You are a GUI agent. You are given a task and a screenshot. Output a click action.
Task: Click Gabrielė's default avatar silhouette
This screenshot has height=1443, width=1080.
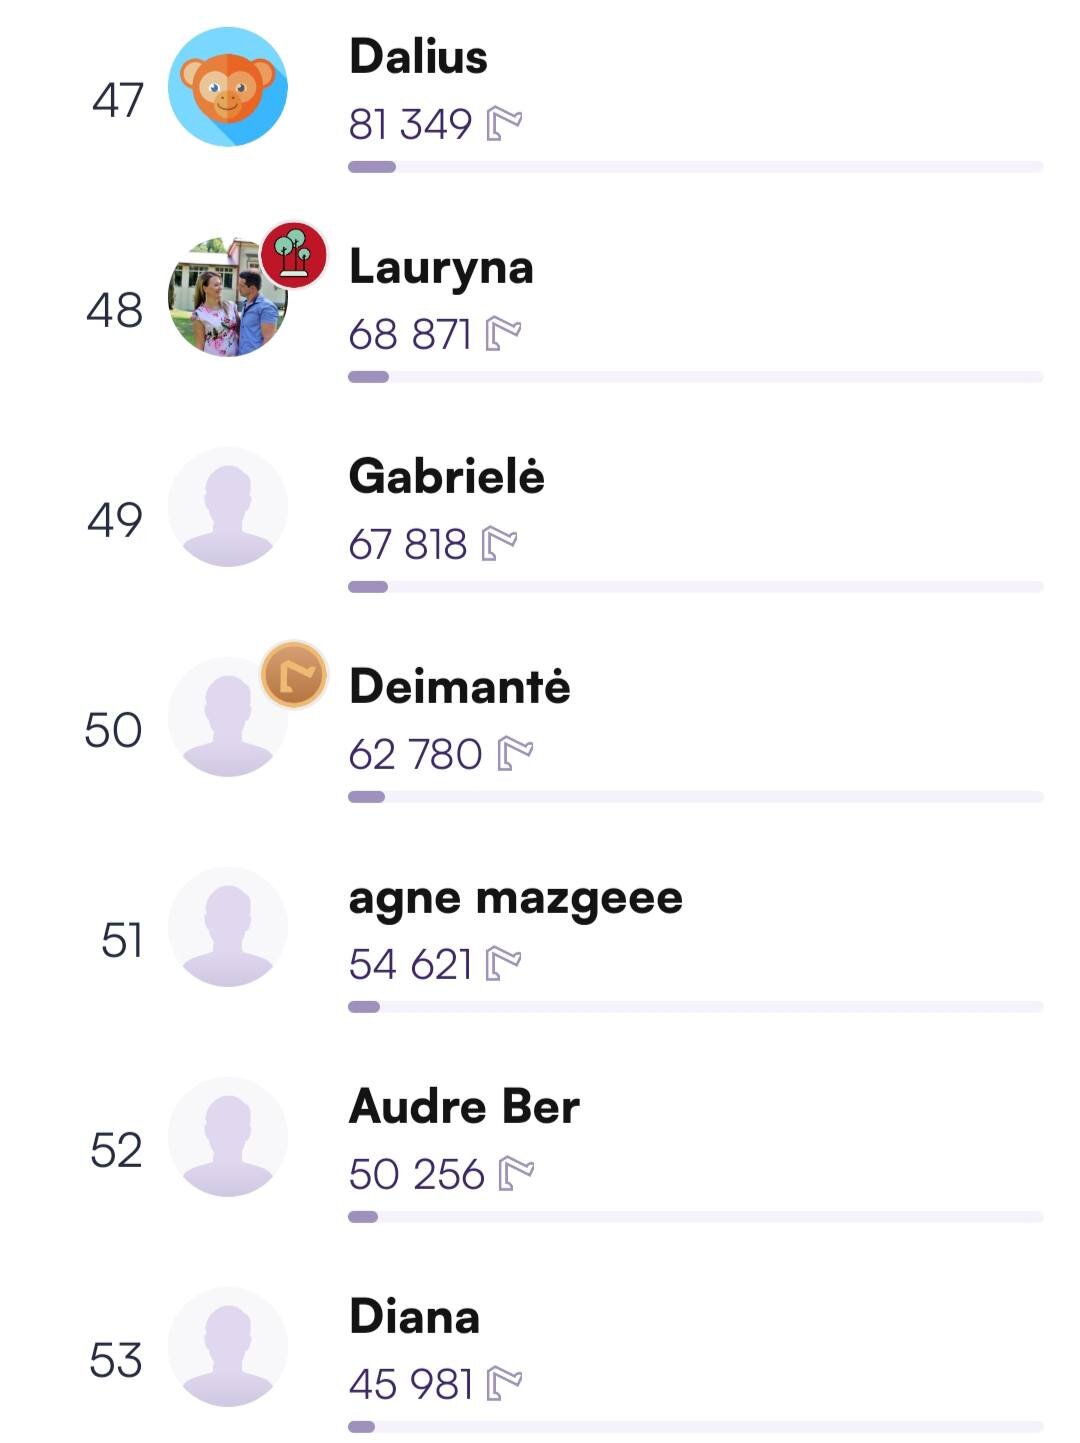point(227,507)
